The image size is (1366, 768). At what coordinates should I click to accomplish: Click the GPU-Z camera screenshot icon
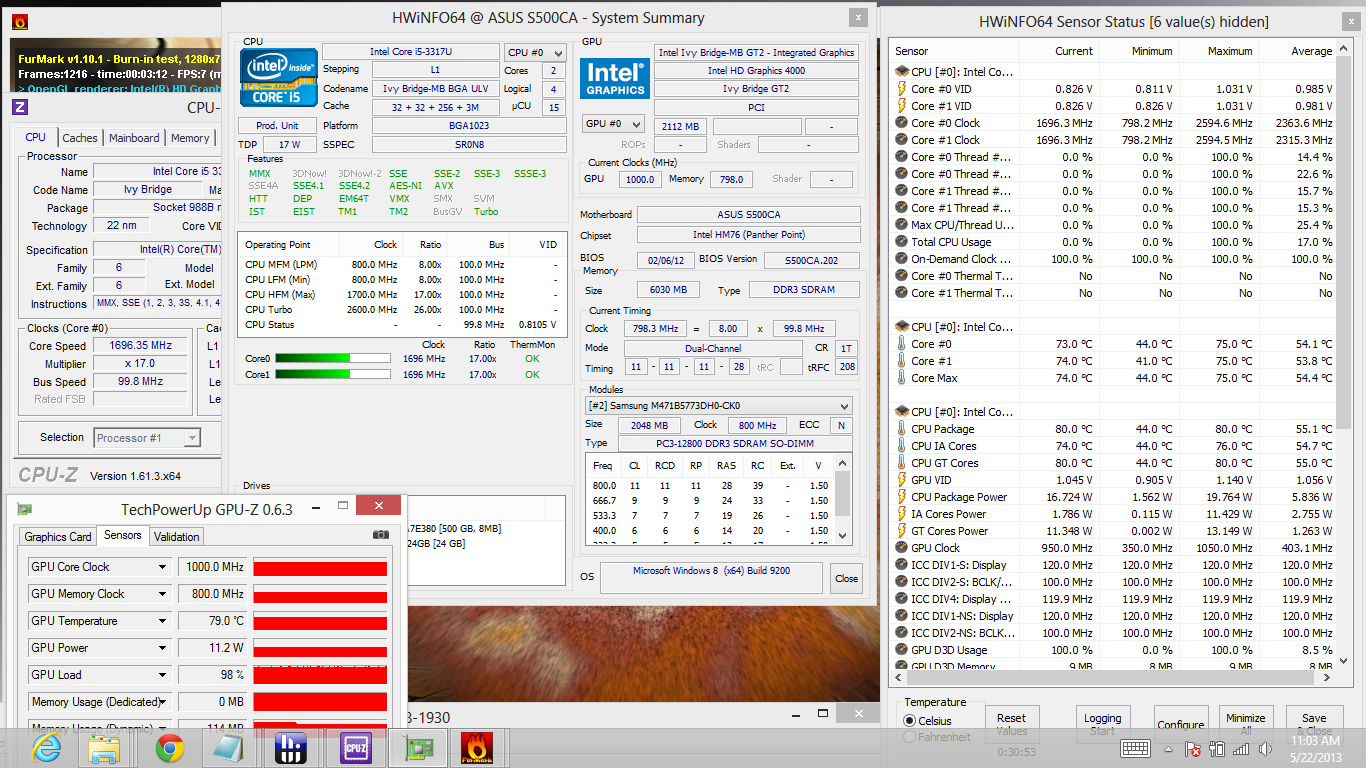tap(381, 535)
